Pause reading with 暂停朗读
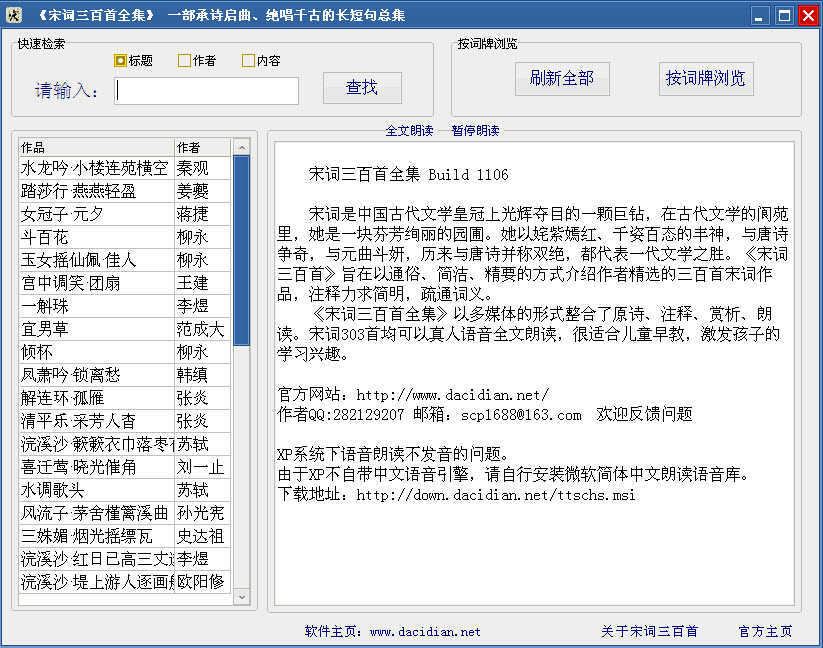823x648 pixels. coord(475,131)
